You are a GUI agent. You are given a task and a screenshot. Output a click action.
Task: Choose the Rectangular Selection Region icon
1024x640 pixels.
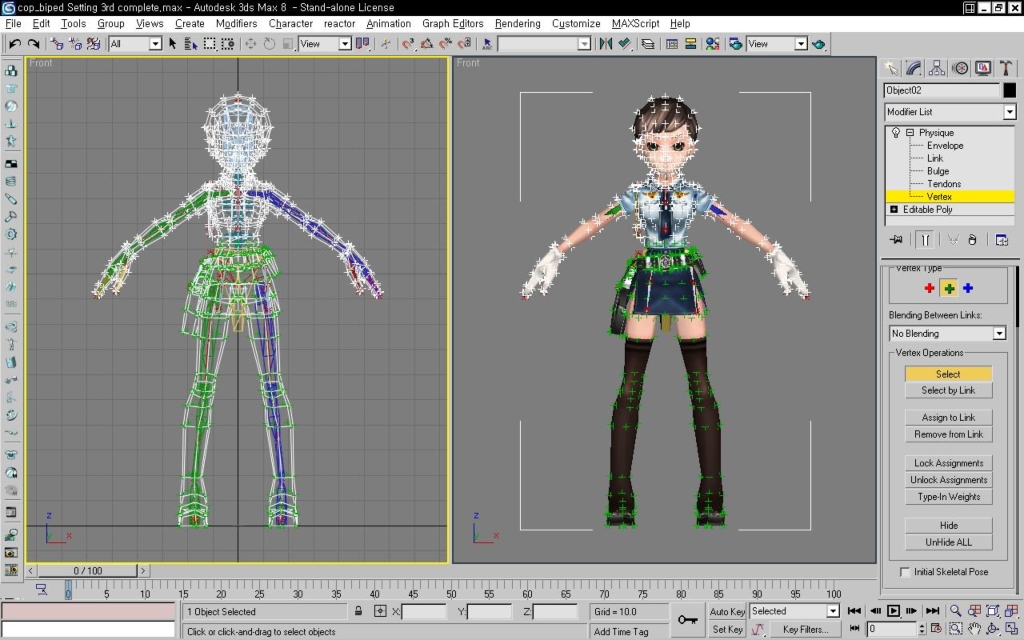(x=209, y=44)
